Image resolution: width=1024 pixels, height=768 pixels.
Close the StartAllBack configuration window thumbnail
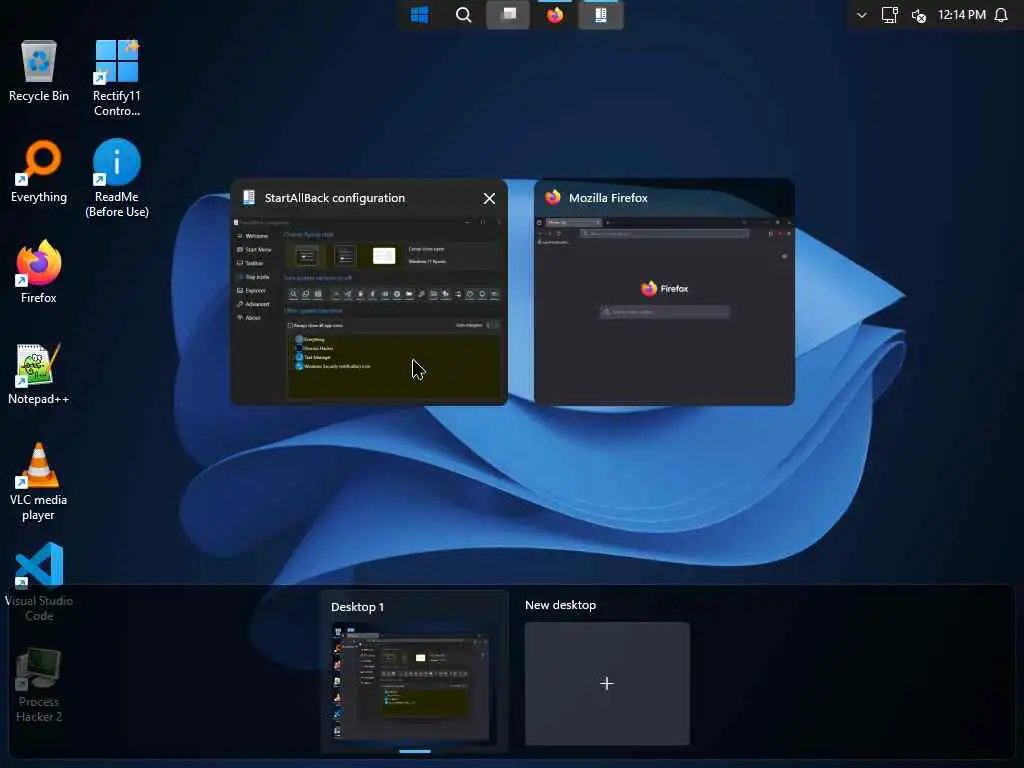coord(489,199)
